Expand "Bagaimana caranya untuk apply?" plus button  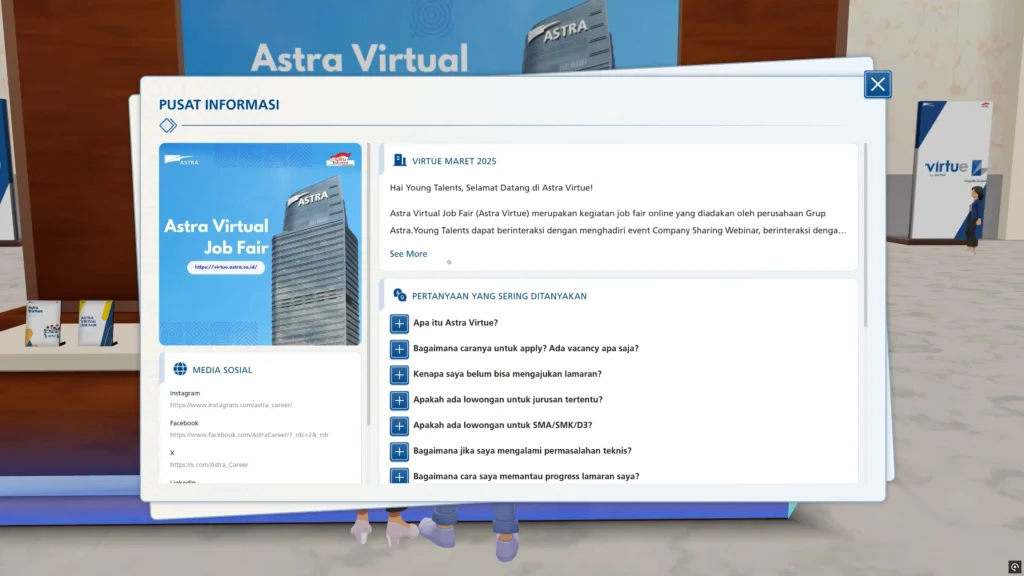(x=399, y=349)
